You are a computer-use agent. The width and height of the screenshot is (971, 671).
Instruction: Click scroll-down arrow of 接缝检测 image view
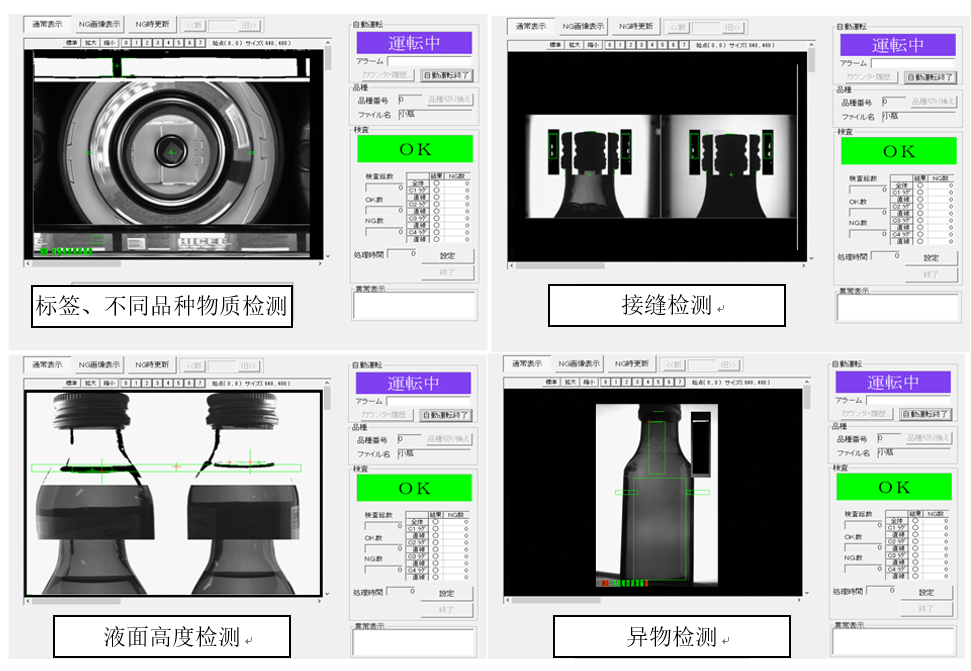(811, 258)
